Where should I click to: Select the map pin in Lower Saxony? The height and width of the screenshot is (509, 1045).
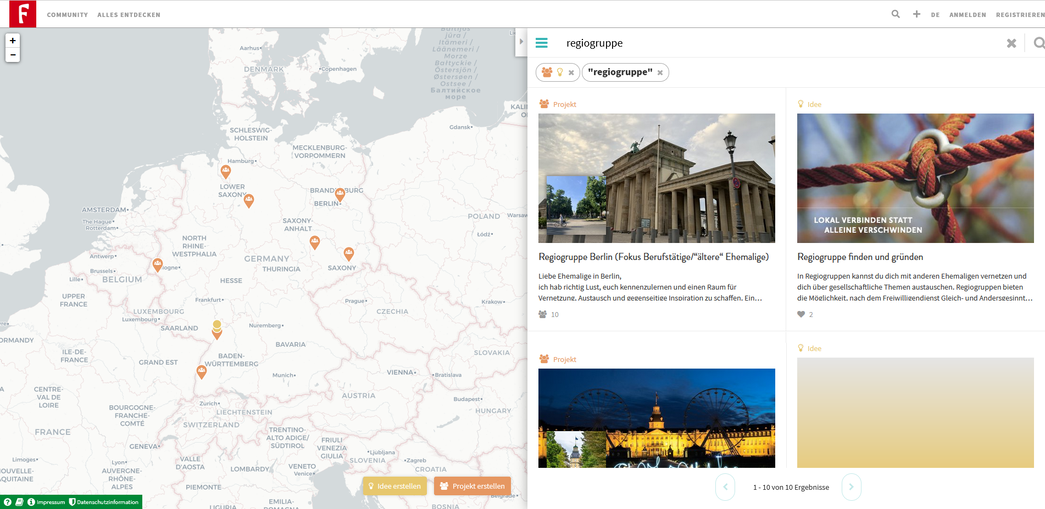point(249,201)
